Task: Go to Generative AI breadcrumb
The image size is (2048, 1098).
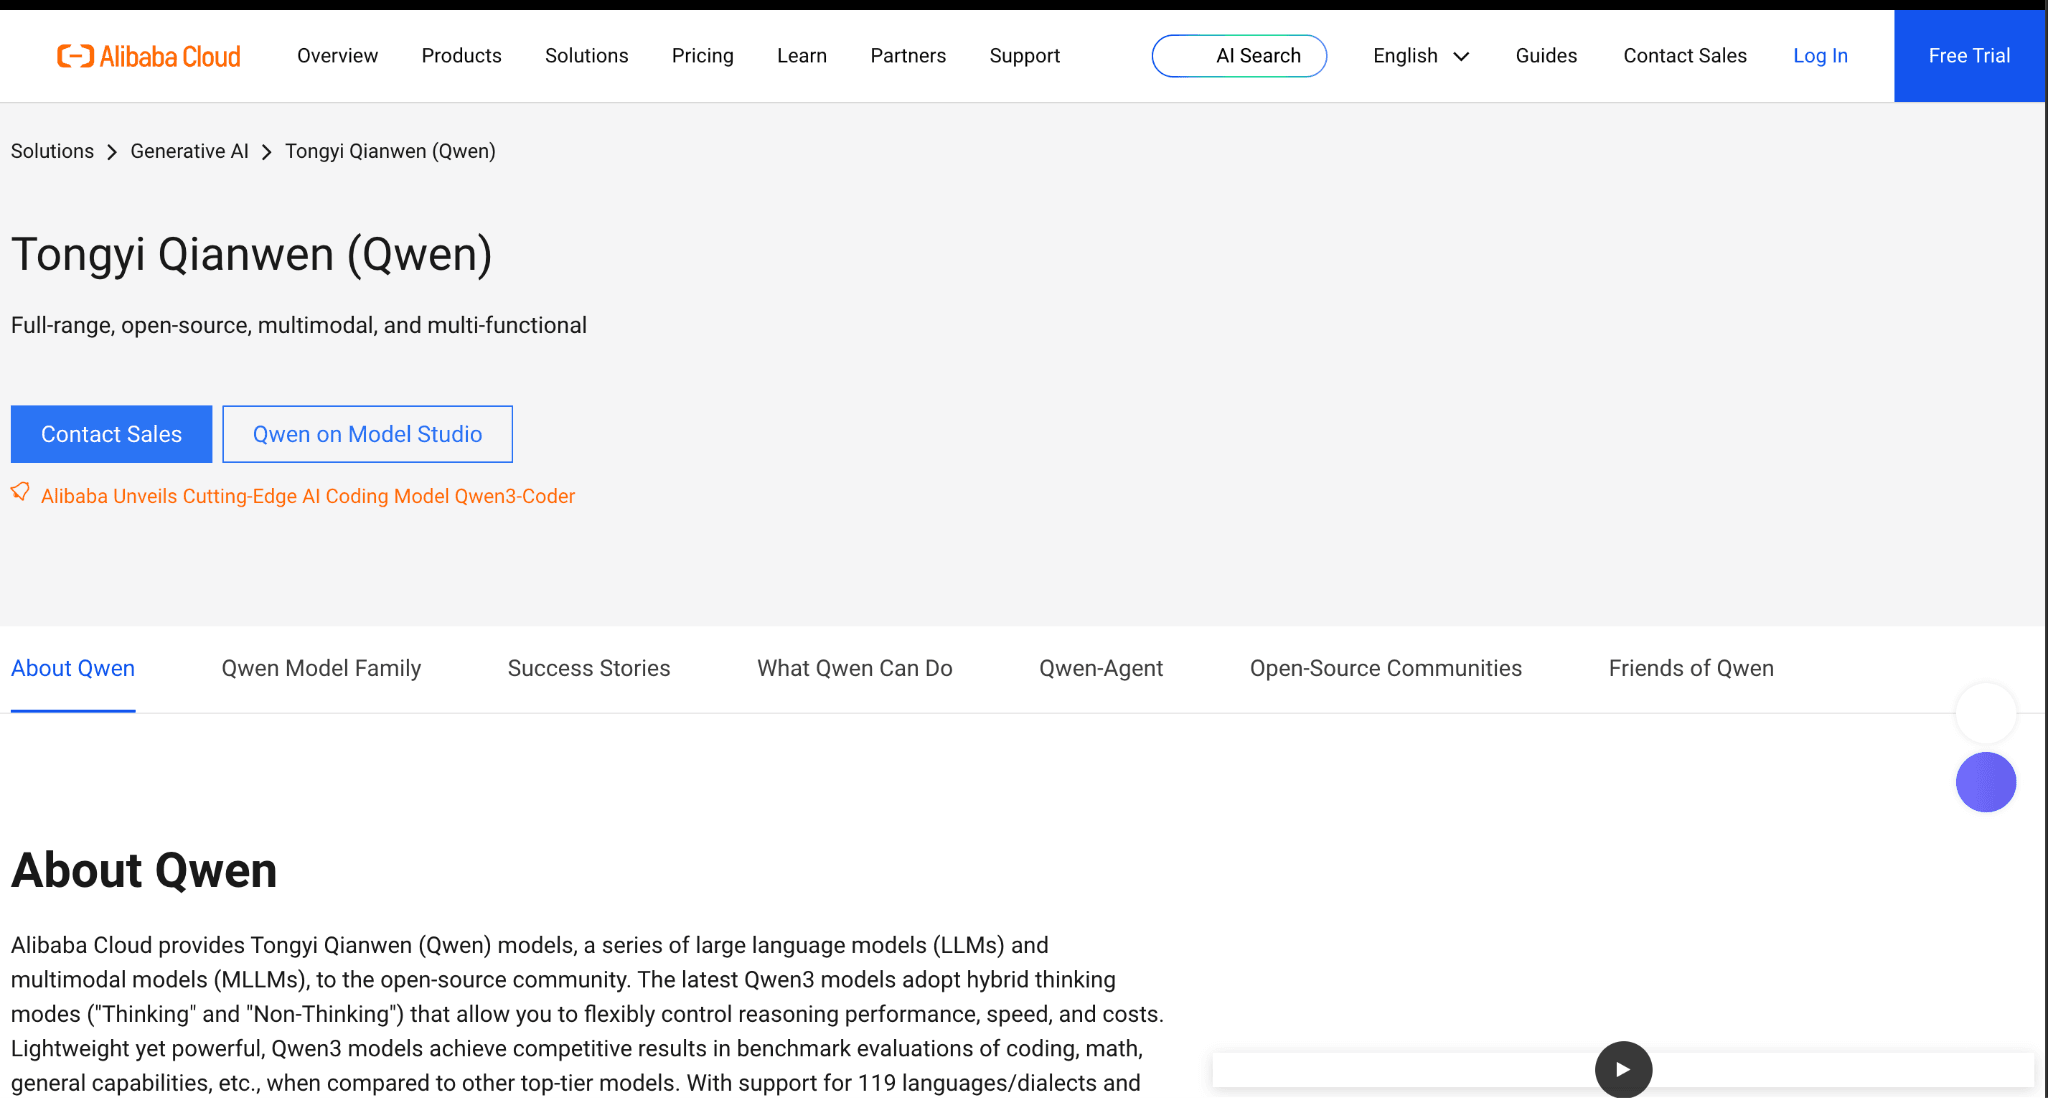Action: 189,151
